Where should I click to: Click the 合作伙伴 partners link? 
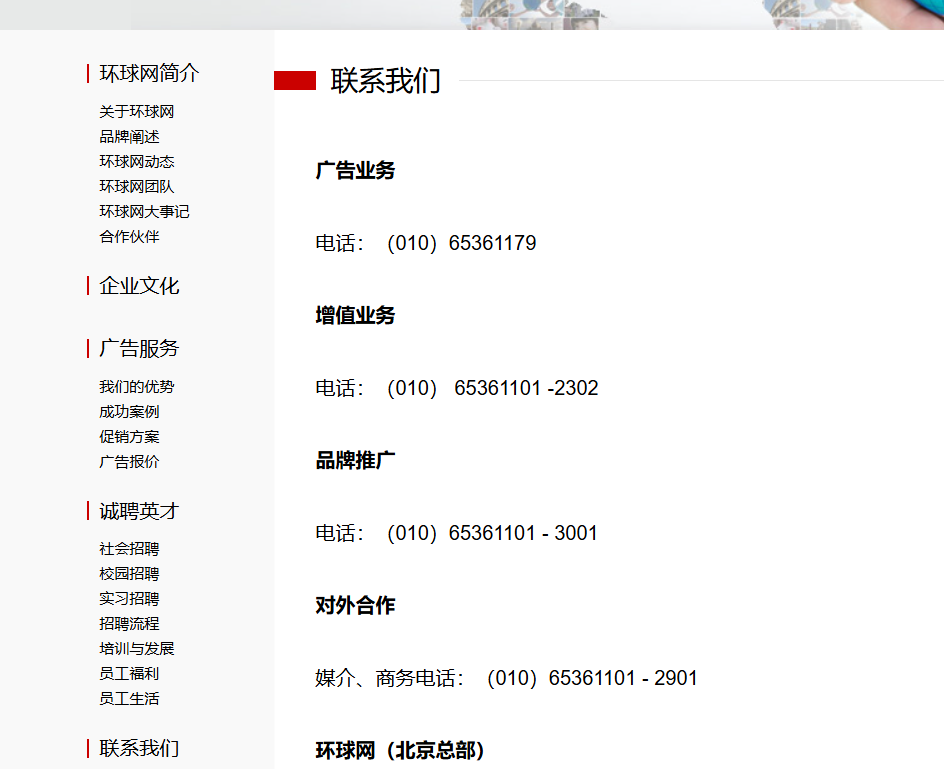pyautogui.click(x=128, y=237)
